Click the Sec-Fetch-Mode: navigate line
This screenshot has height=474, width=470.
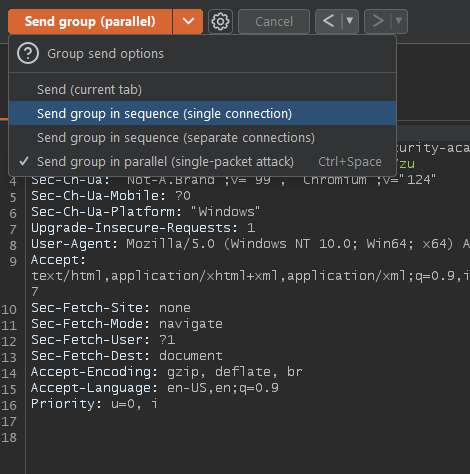(x=127, y=324)
